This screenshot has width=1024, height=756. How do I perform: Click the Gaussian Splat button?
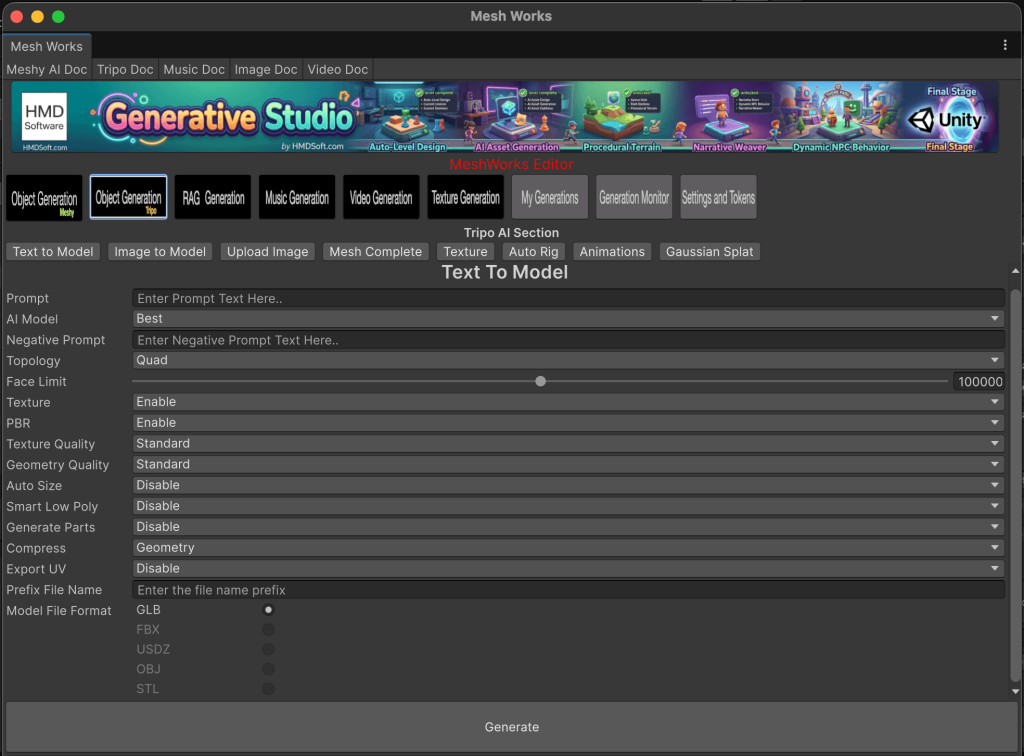(709, 252)
